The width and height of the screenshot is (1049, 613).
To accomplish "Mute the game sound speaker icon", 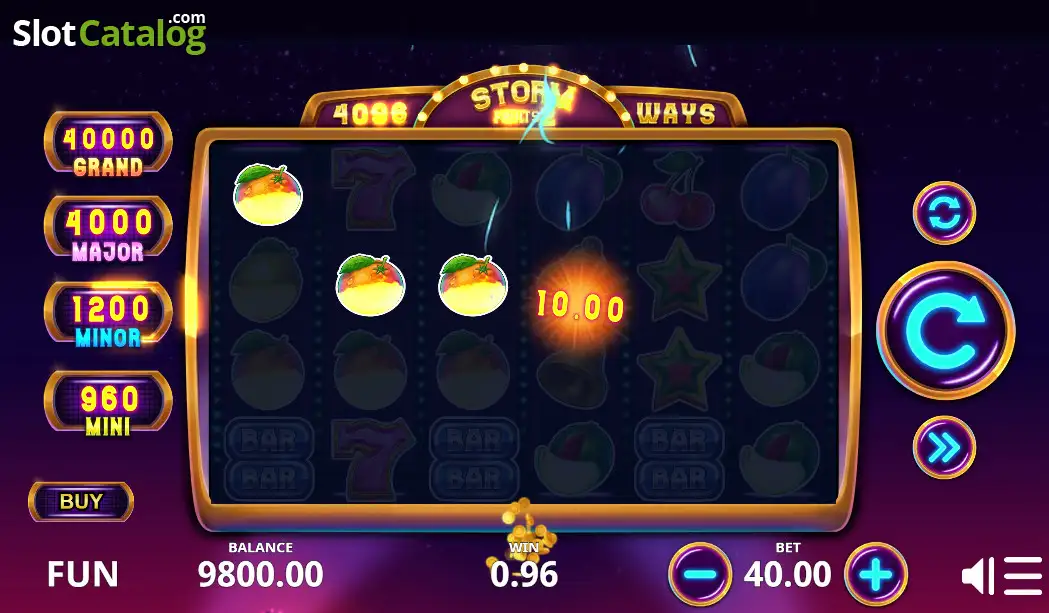I will tap(977, 576).
